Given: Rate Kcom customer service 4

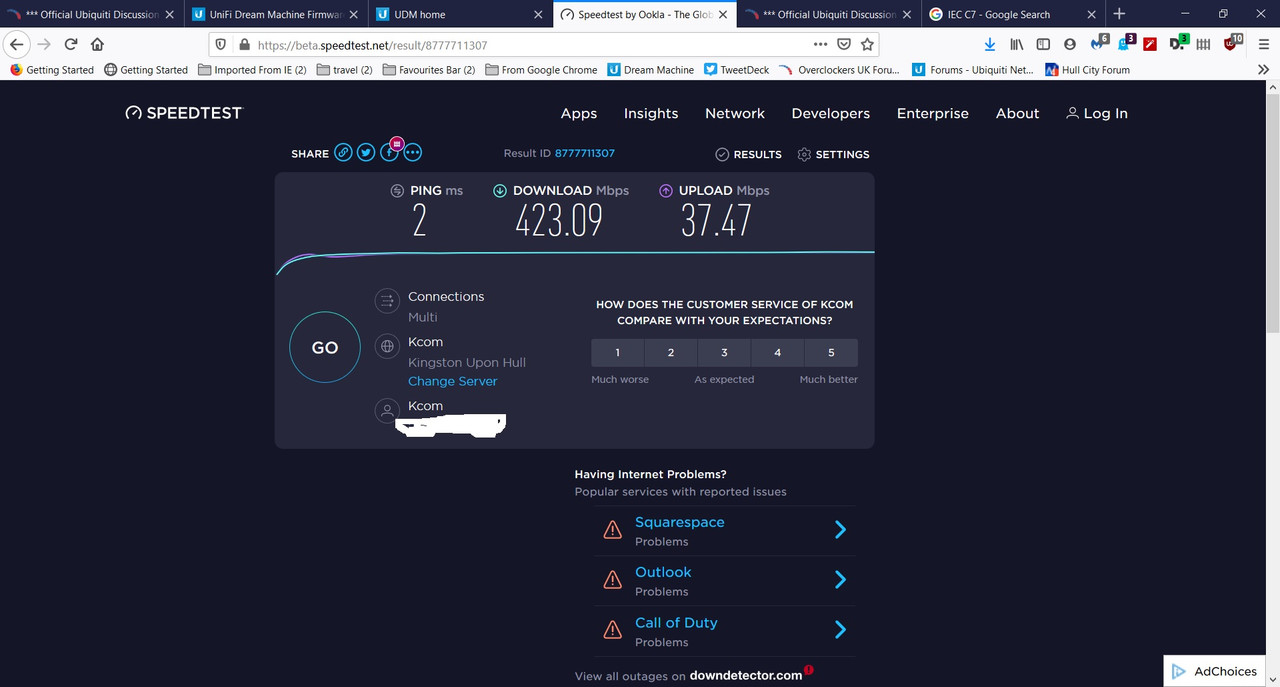Looking at the screenshot, I should 778,352.
